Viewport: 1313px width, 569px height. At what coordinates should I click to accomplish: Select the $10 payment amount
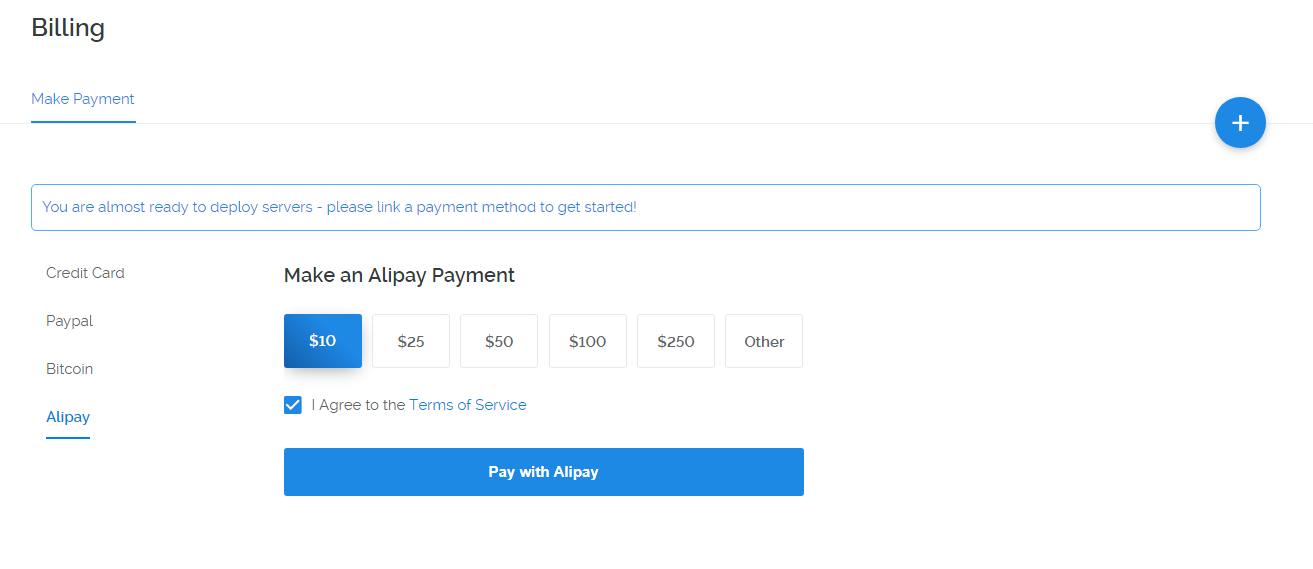click(x=322, y=341)
